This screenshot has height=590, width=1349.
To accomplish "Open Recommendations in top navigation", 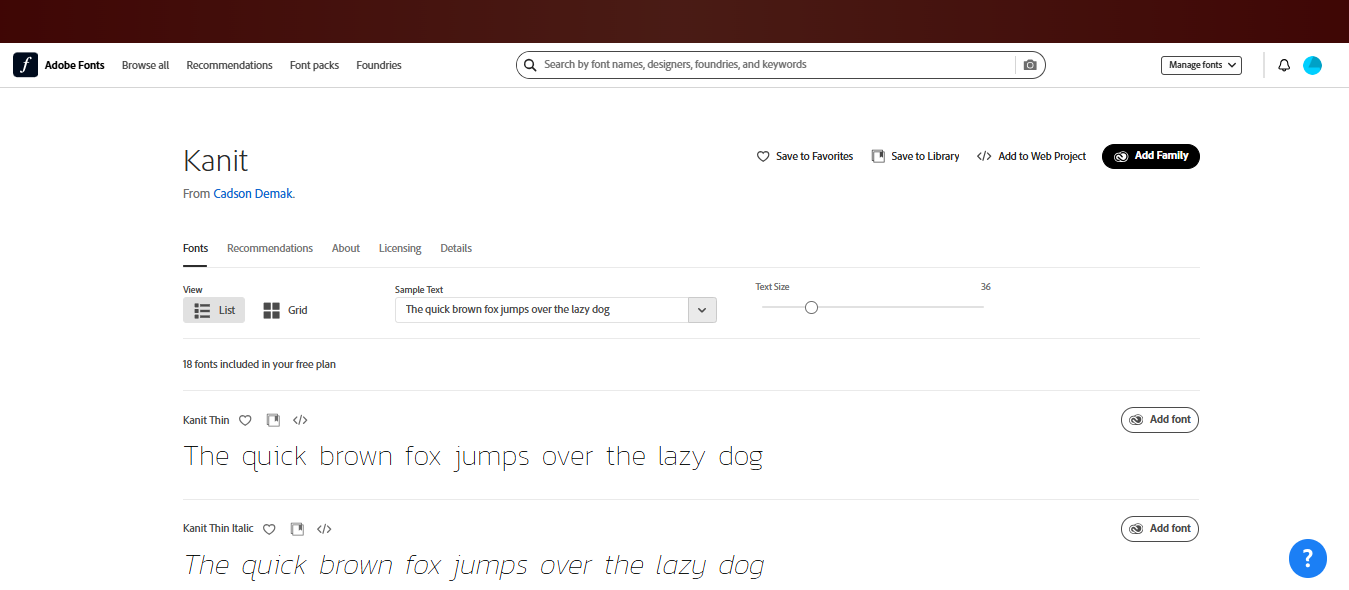I will [229, 65].
